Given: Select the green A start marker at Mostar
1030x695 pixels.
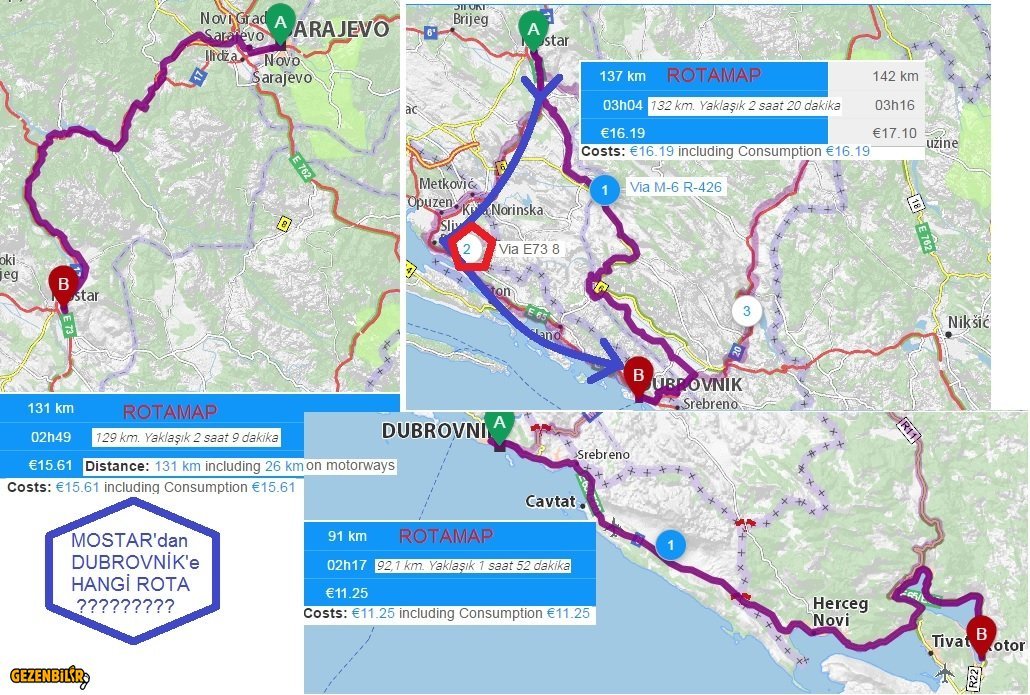Looking at the screenshot, I should (x=533, y=31).
